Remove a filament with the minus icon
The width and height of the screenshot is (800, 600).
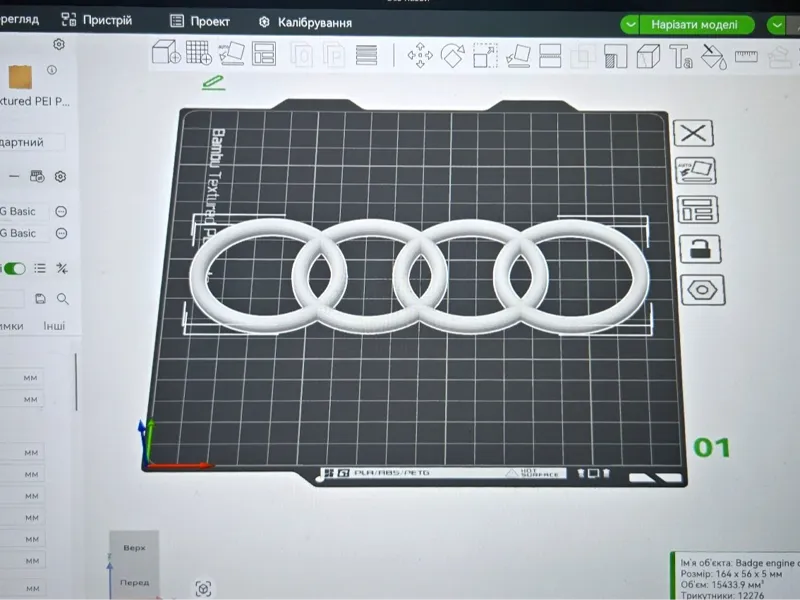click(14, 177)
